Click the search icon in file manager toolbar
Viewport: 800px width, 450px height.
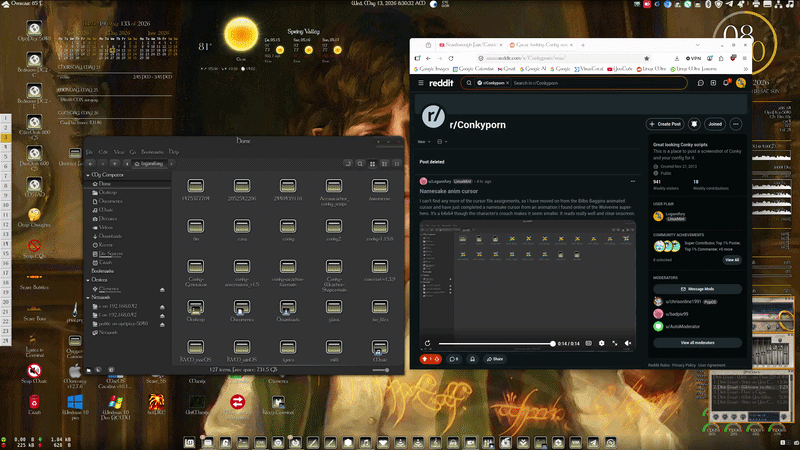pyautogui.click(x=360, y=164)
